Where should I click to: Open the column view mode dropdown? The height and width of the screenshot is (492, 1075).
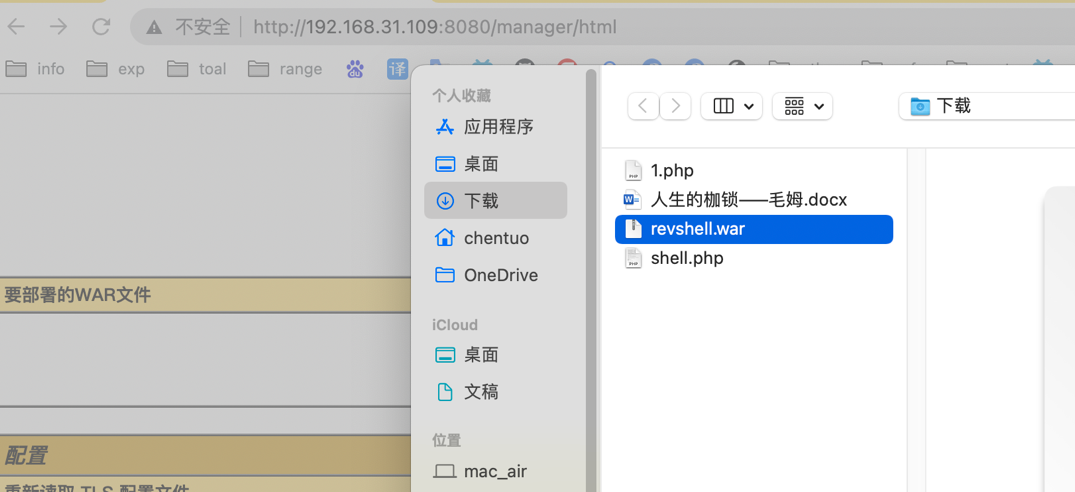732,106
